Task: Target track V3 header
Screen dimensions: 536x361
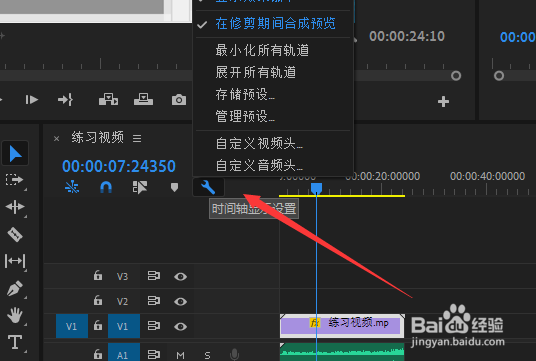Action: (x=122, y=276)
